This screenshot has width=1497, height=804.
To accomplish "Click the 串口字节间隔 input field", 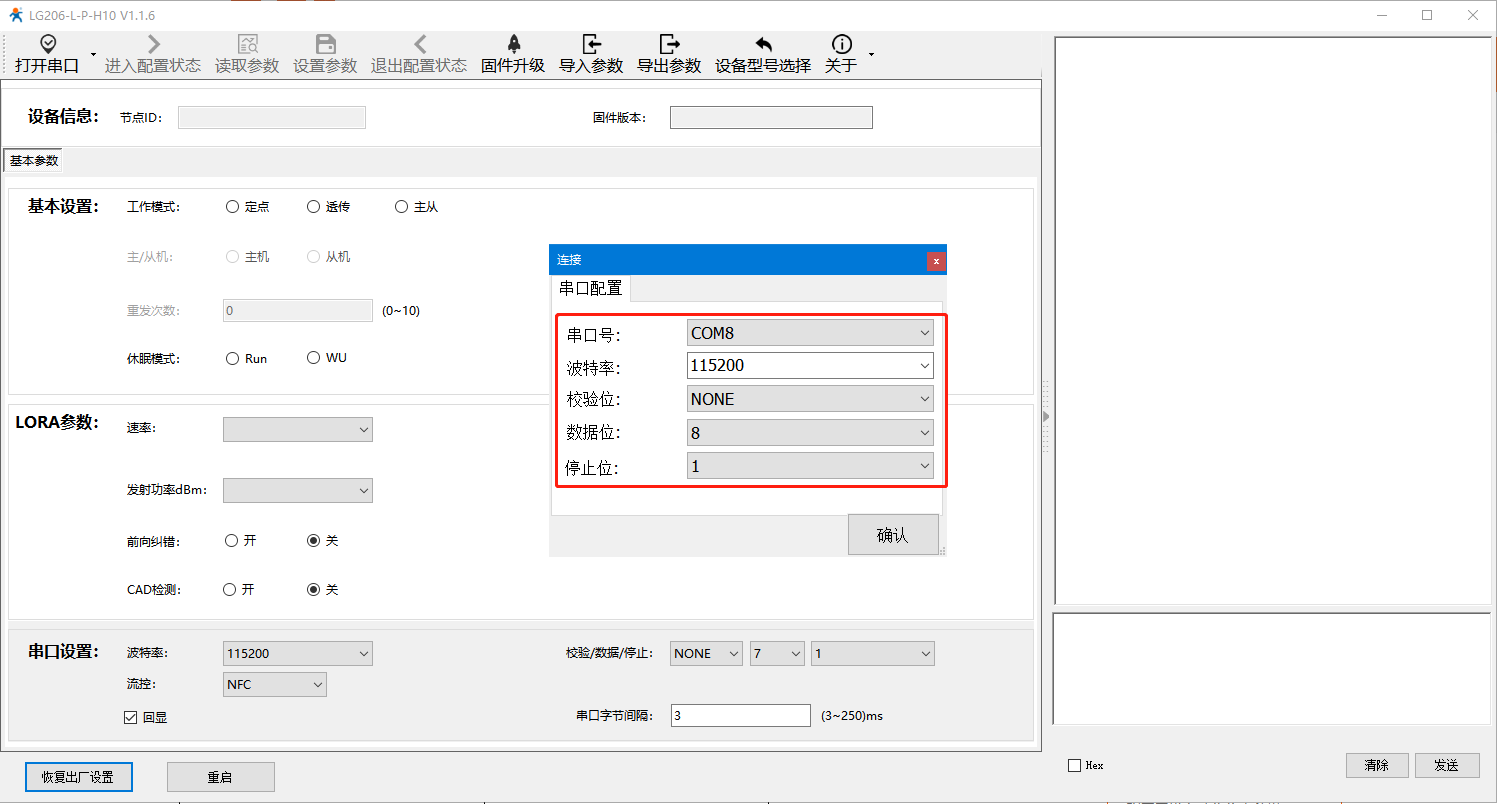I will pyautogui.click(x=740, y=716).
